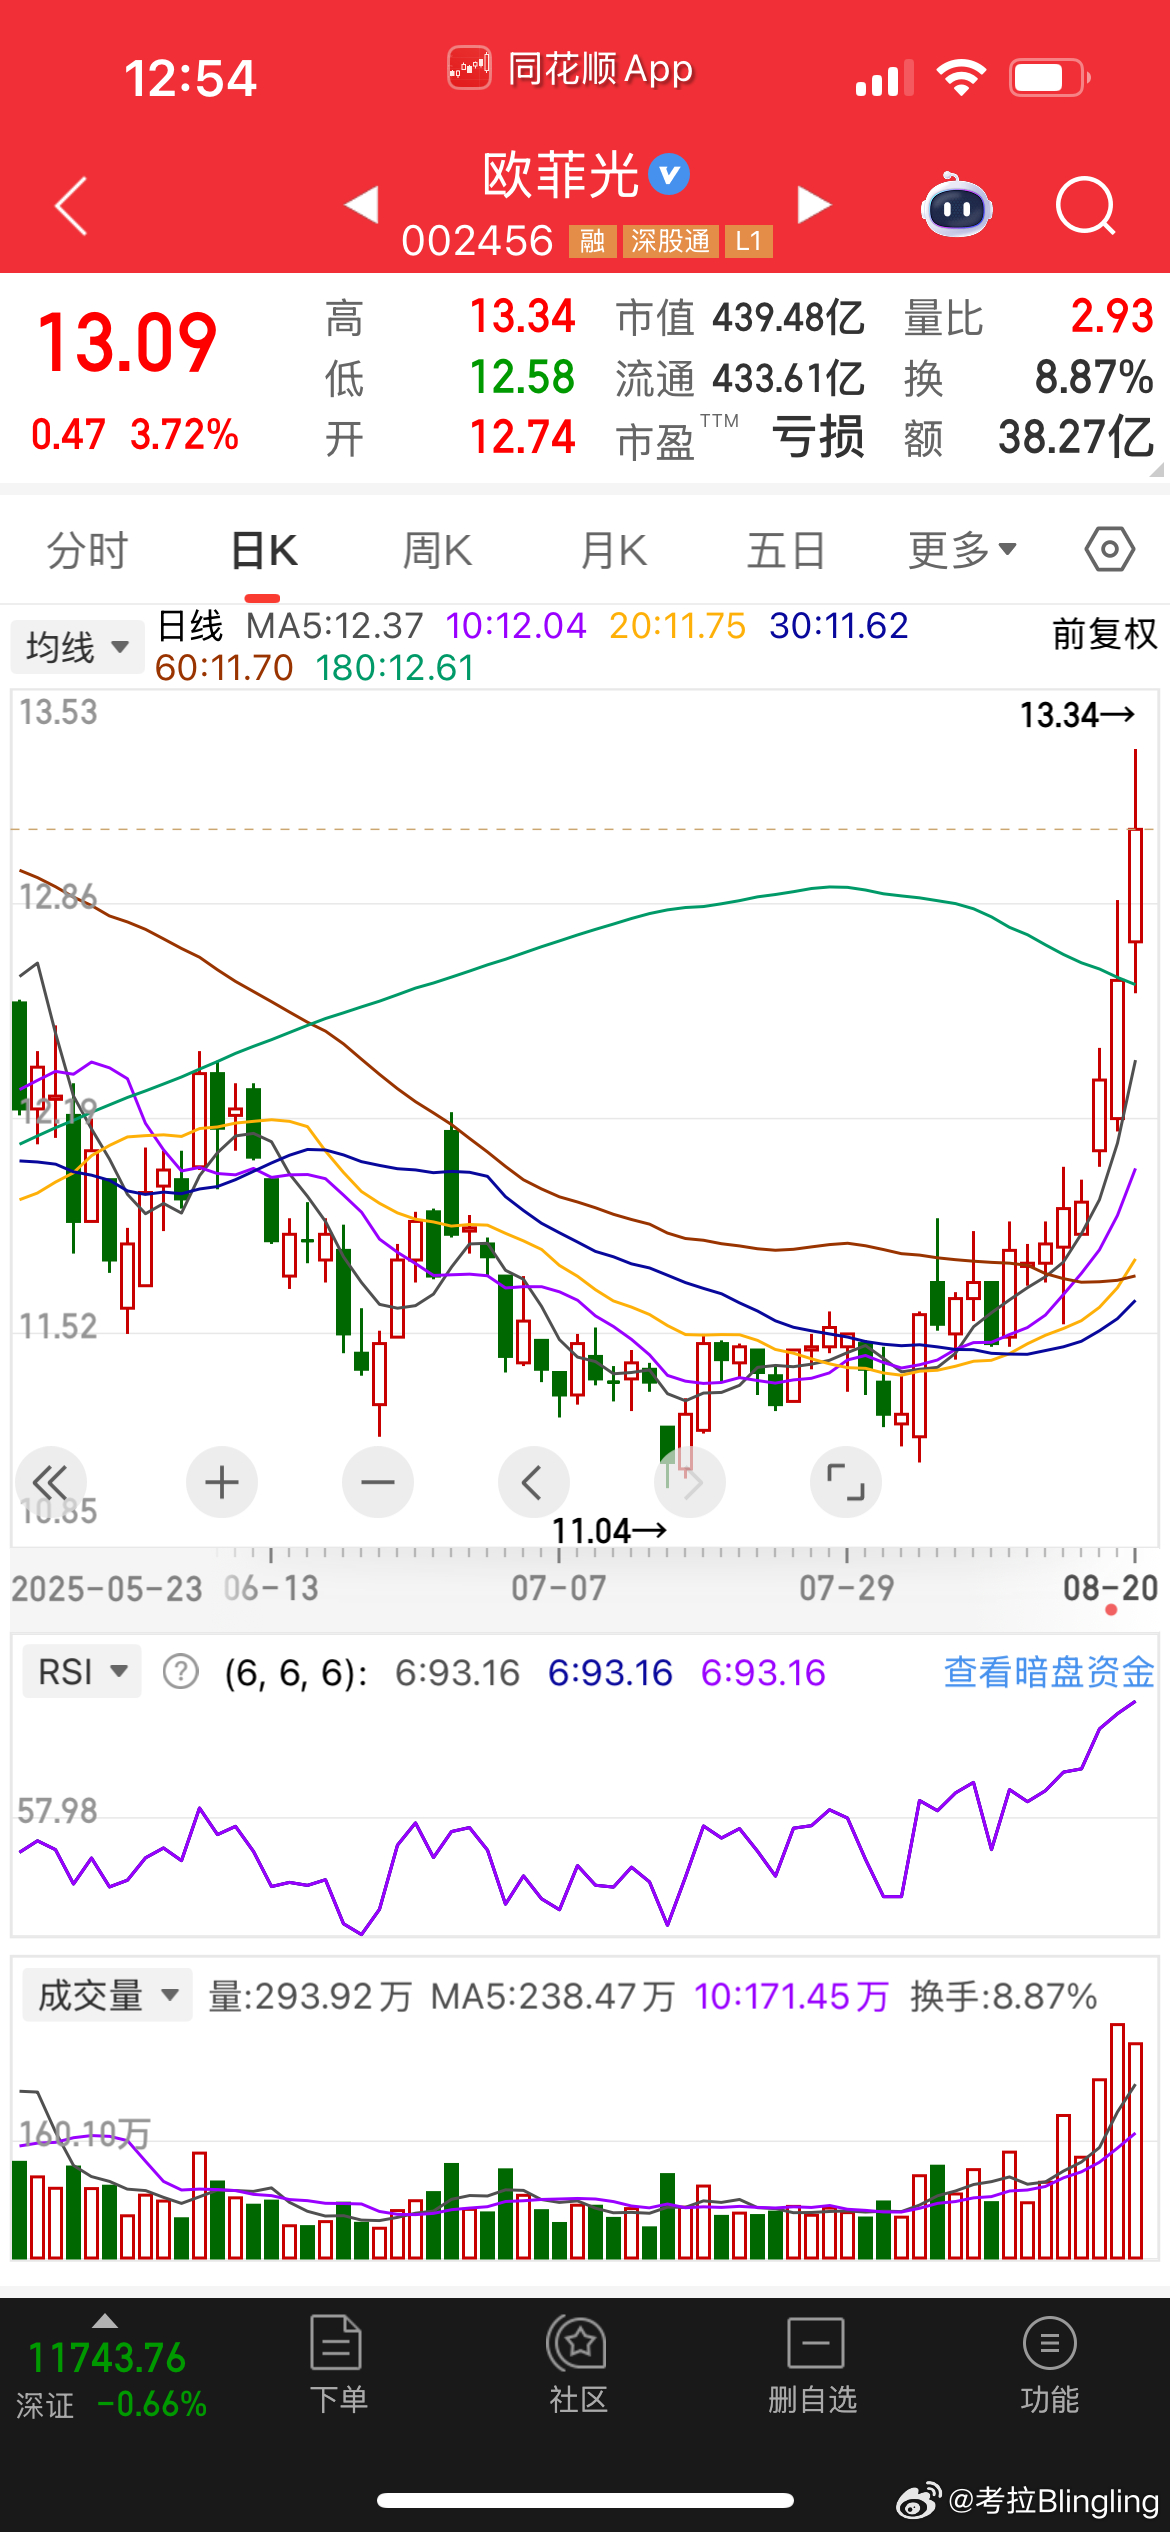Image resolution: width=1170 pixels, height=2532 pixels.
Task: Tap the 07-07 date marker
Action: click(x=559, y=1588)
